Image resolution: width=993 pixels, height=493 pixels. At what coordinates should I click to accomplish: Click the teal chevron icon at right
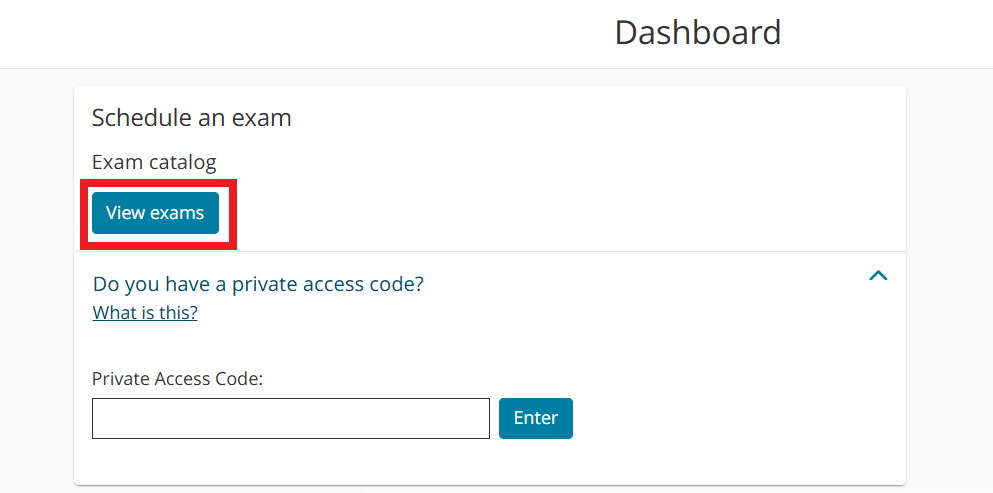coord(878,276)
